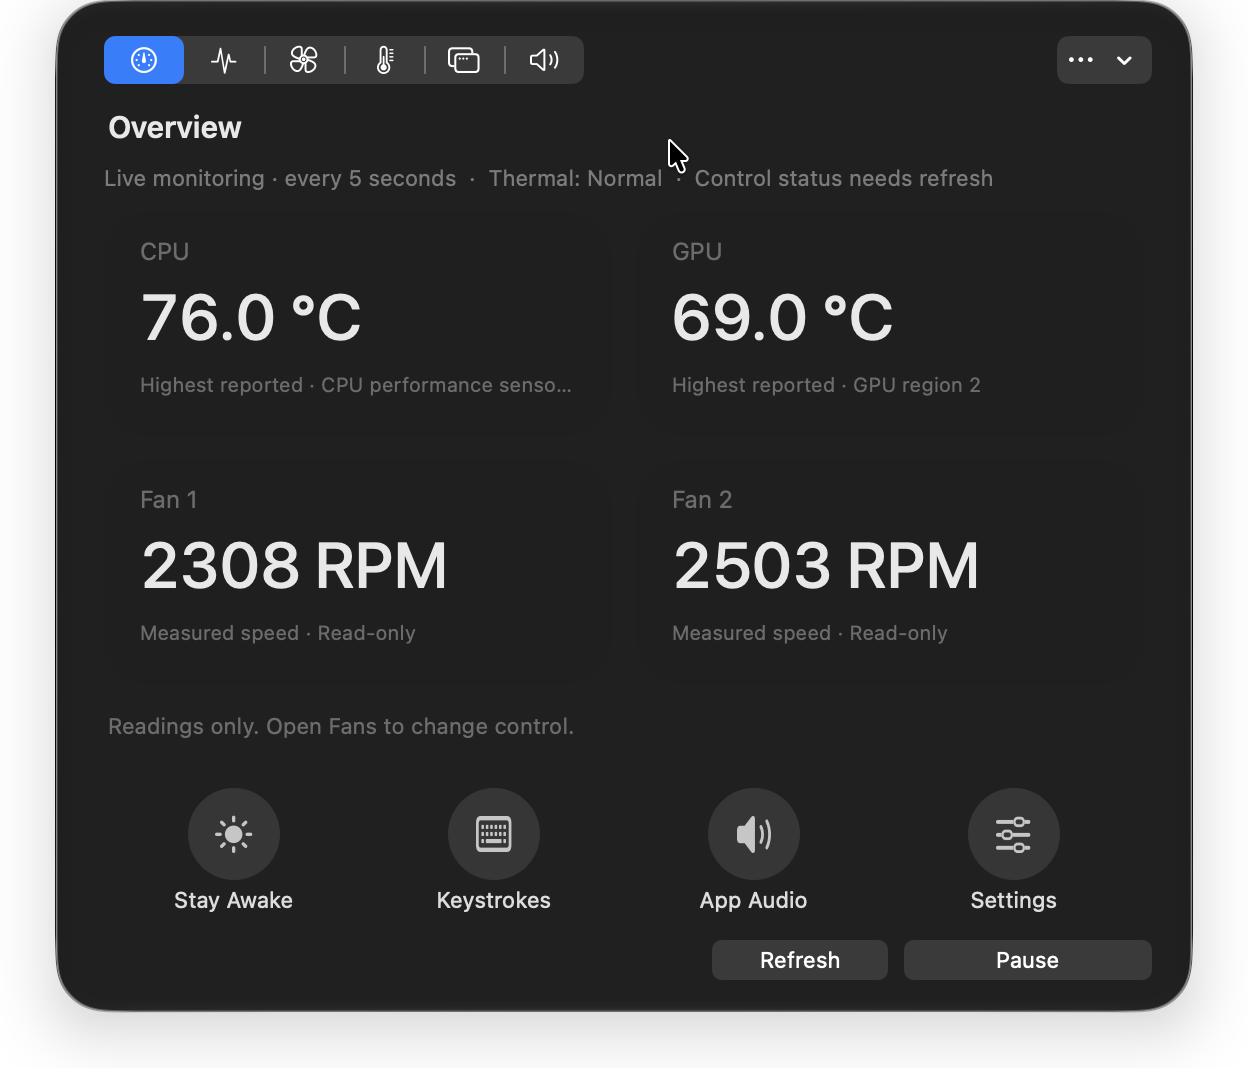
Task: Open the Fans tab icon
Action: [x=304, y=60]
